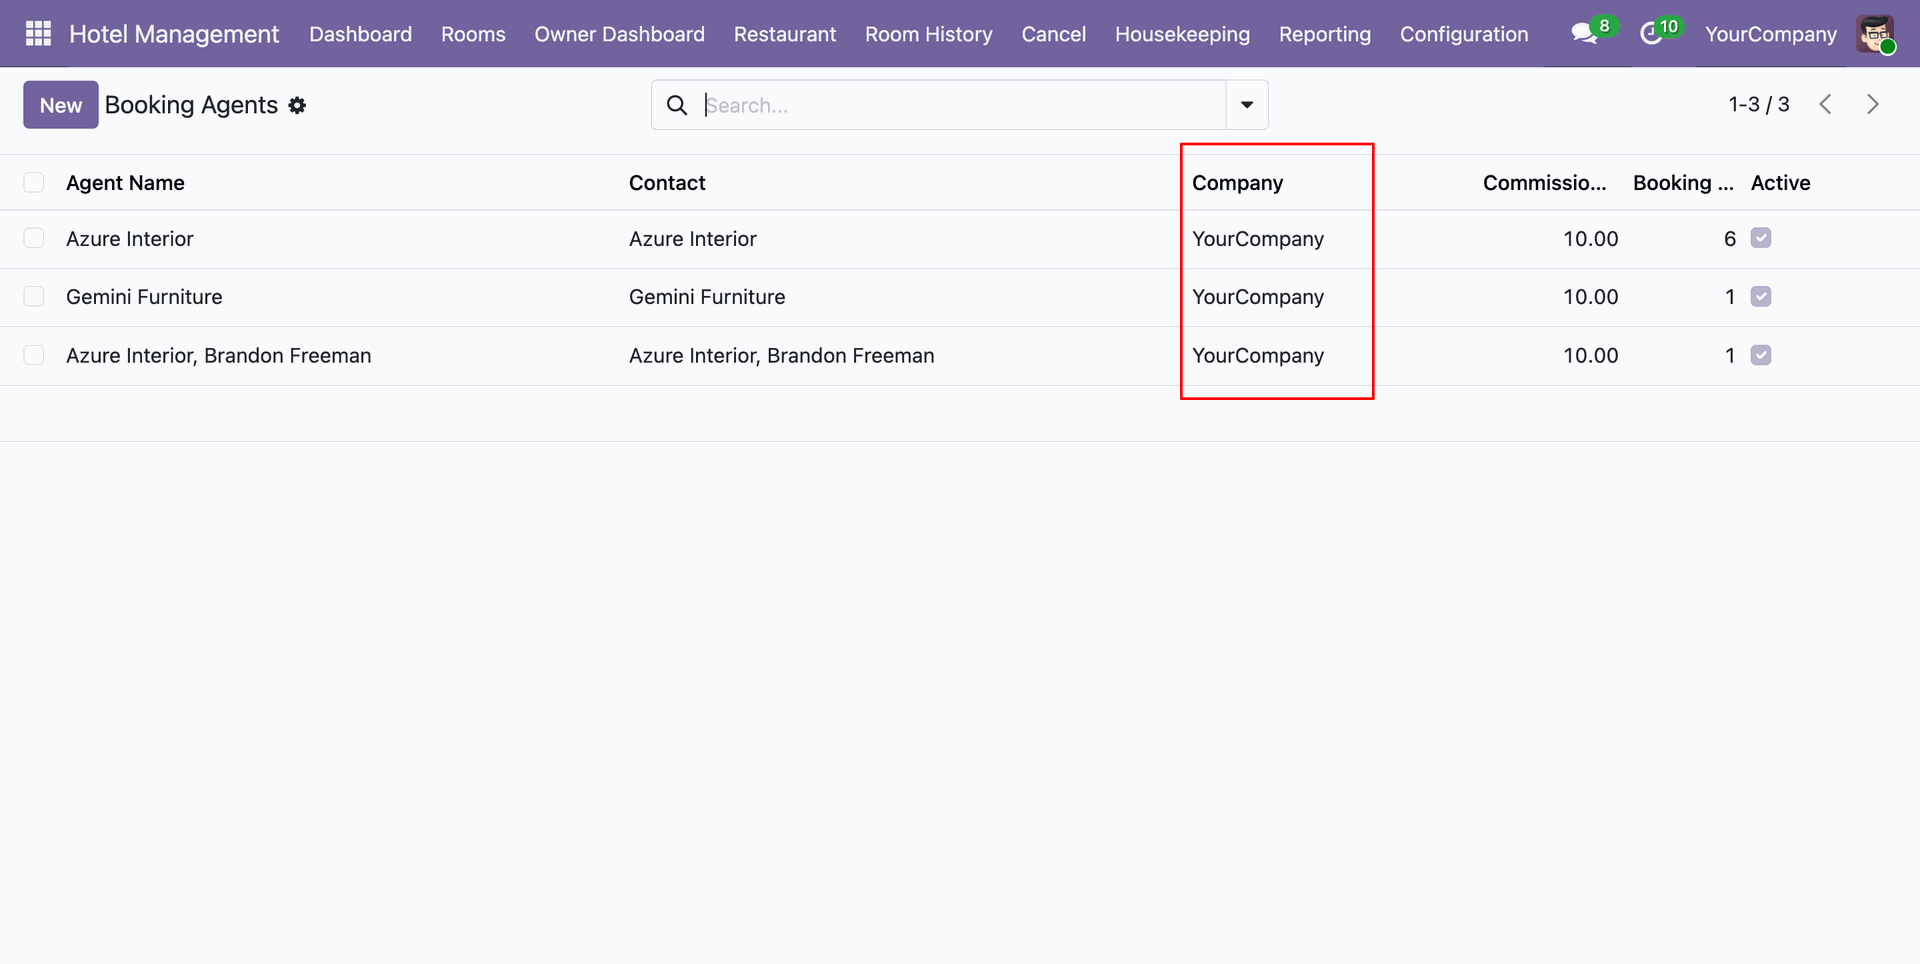Toggle the select-all rows checkbox

click(34, 182)
